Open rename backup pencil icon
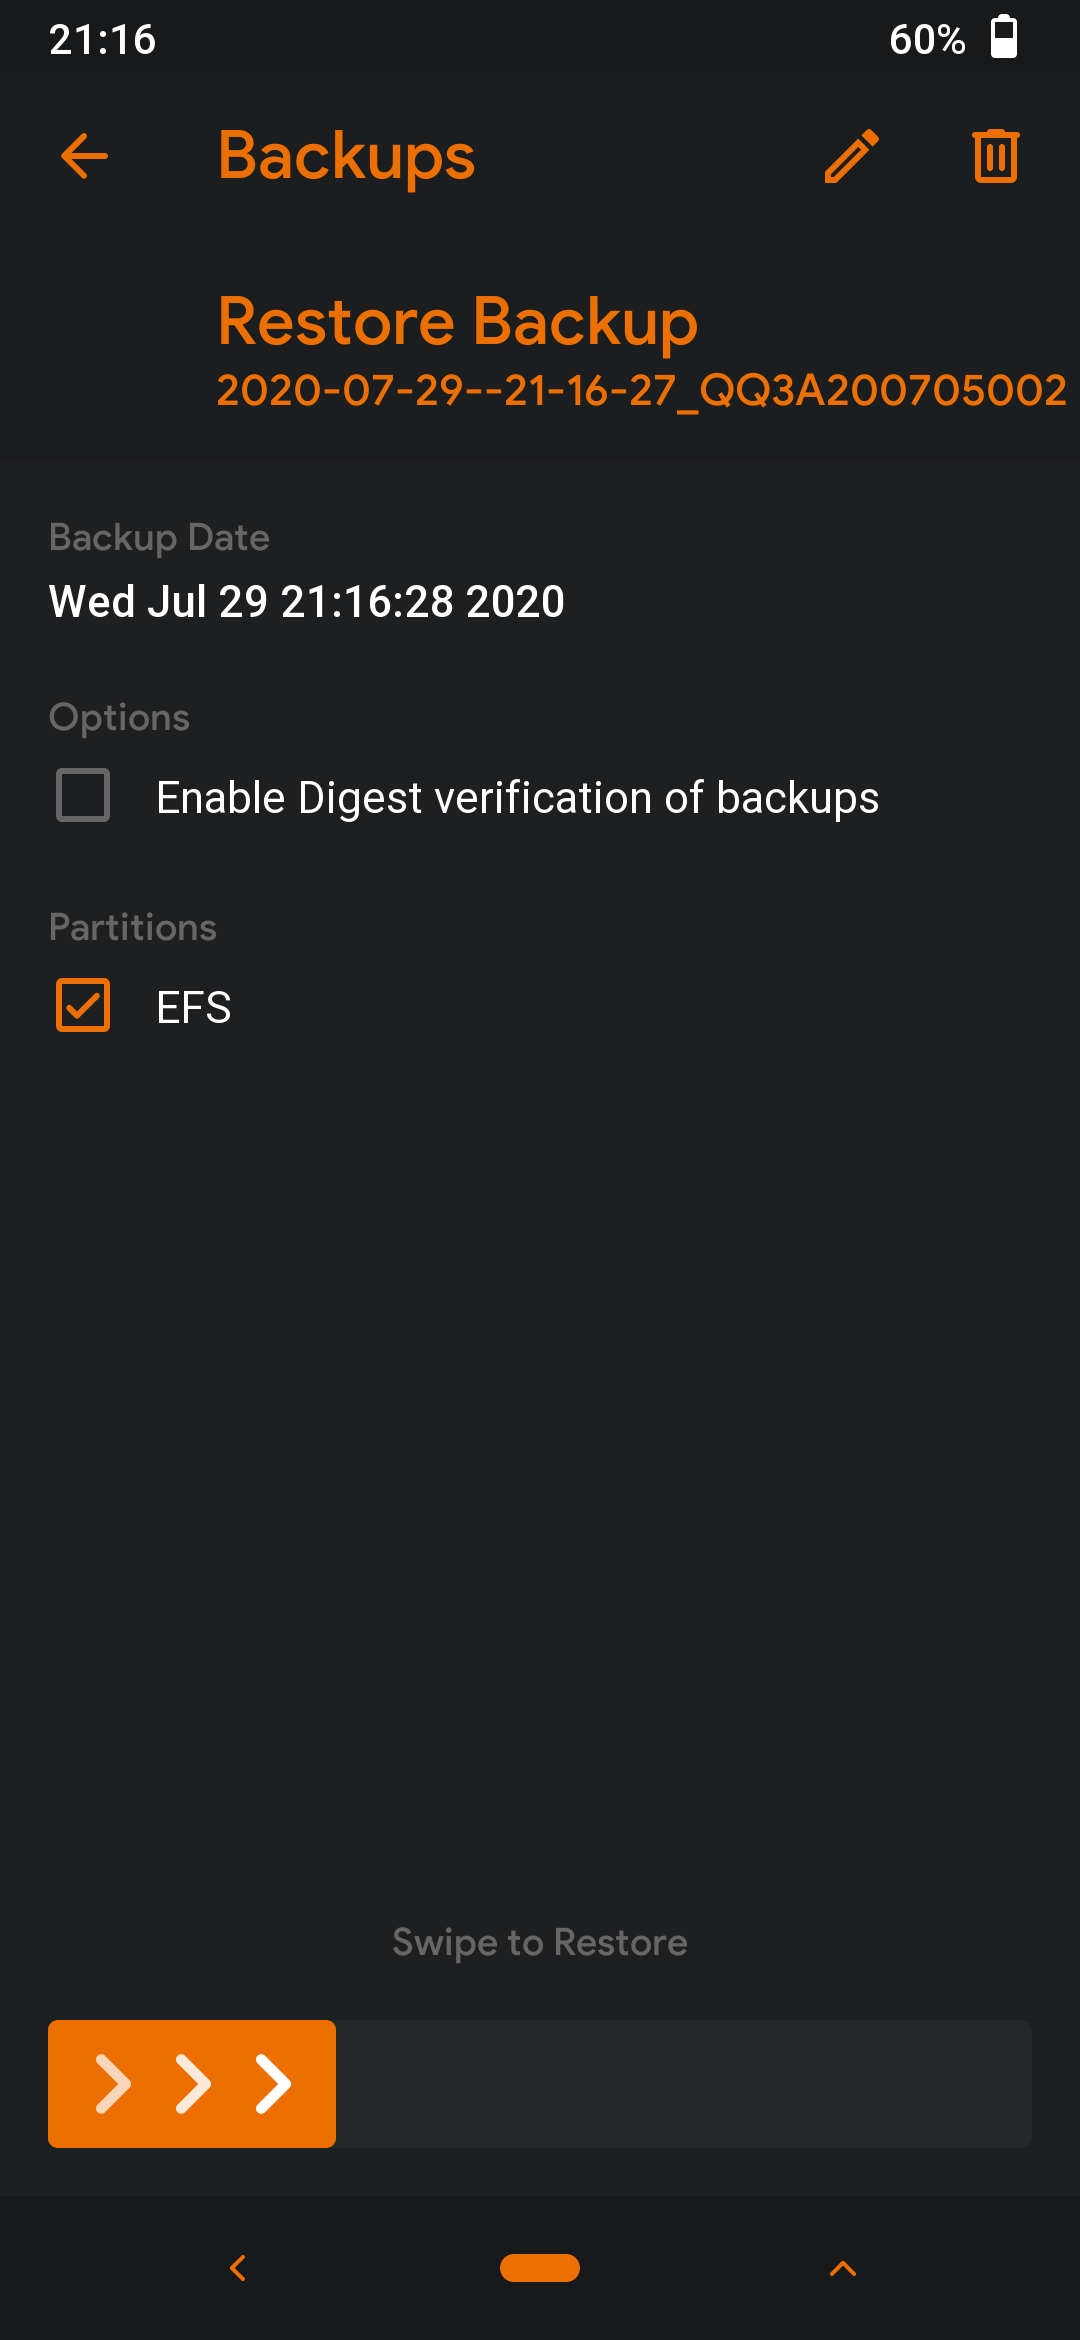 852,156
